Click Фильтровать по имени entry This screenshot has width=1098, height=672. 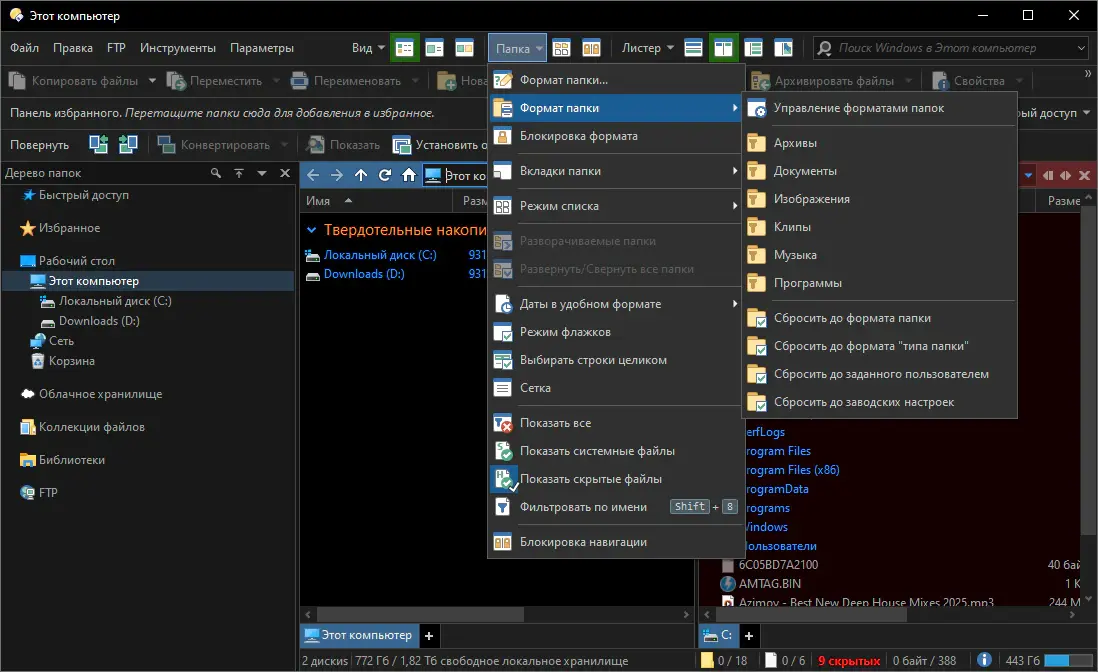click(x=616, y=507)
